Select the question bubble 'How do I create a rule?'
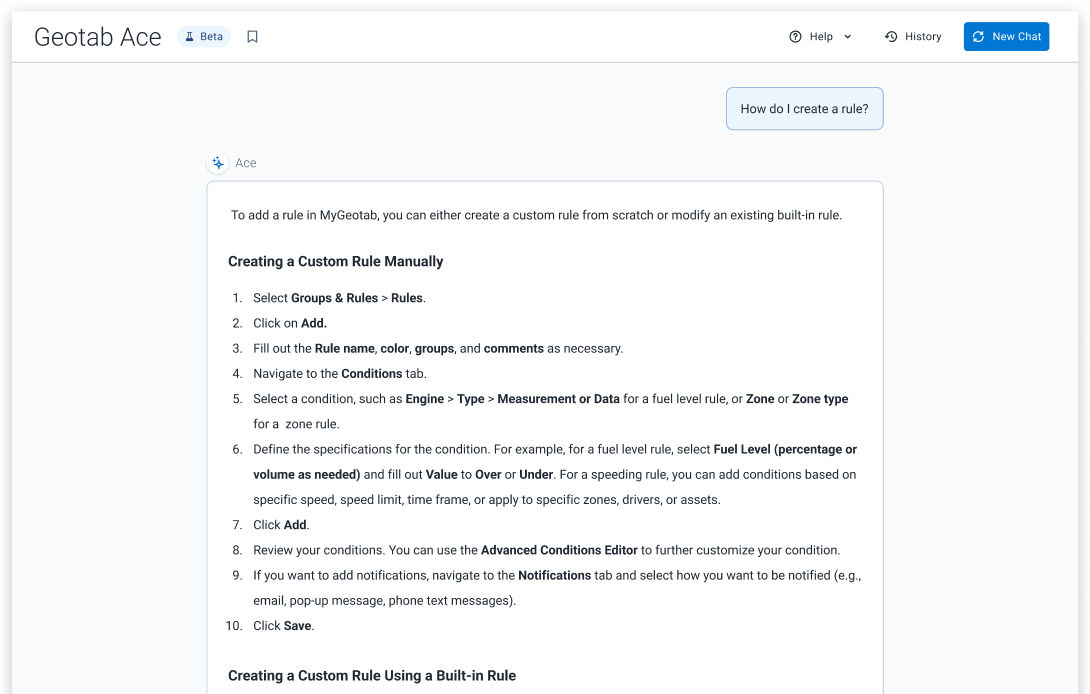Viewport: 1090px width, 694px height. pyautogui.click(x=804, y=108)
